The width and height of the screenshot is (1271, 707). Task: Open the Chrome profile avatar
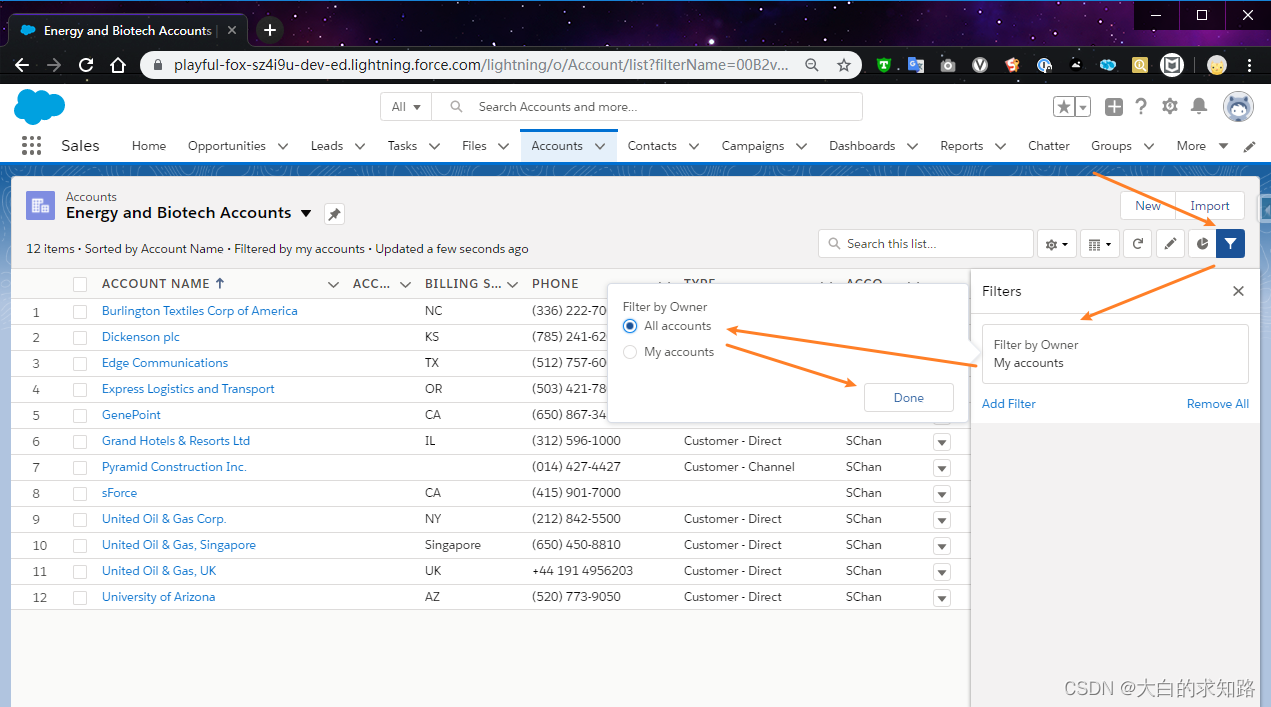click(1216, 65)
